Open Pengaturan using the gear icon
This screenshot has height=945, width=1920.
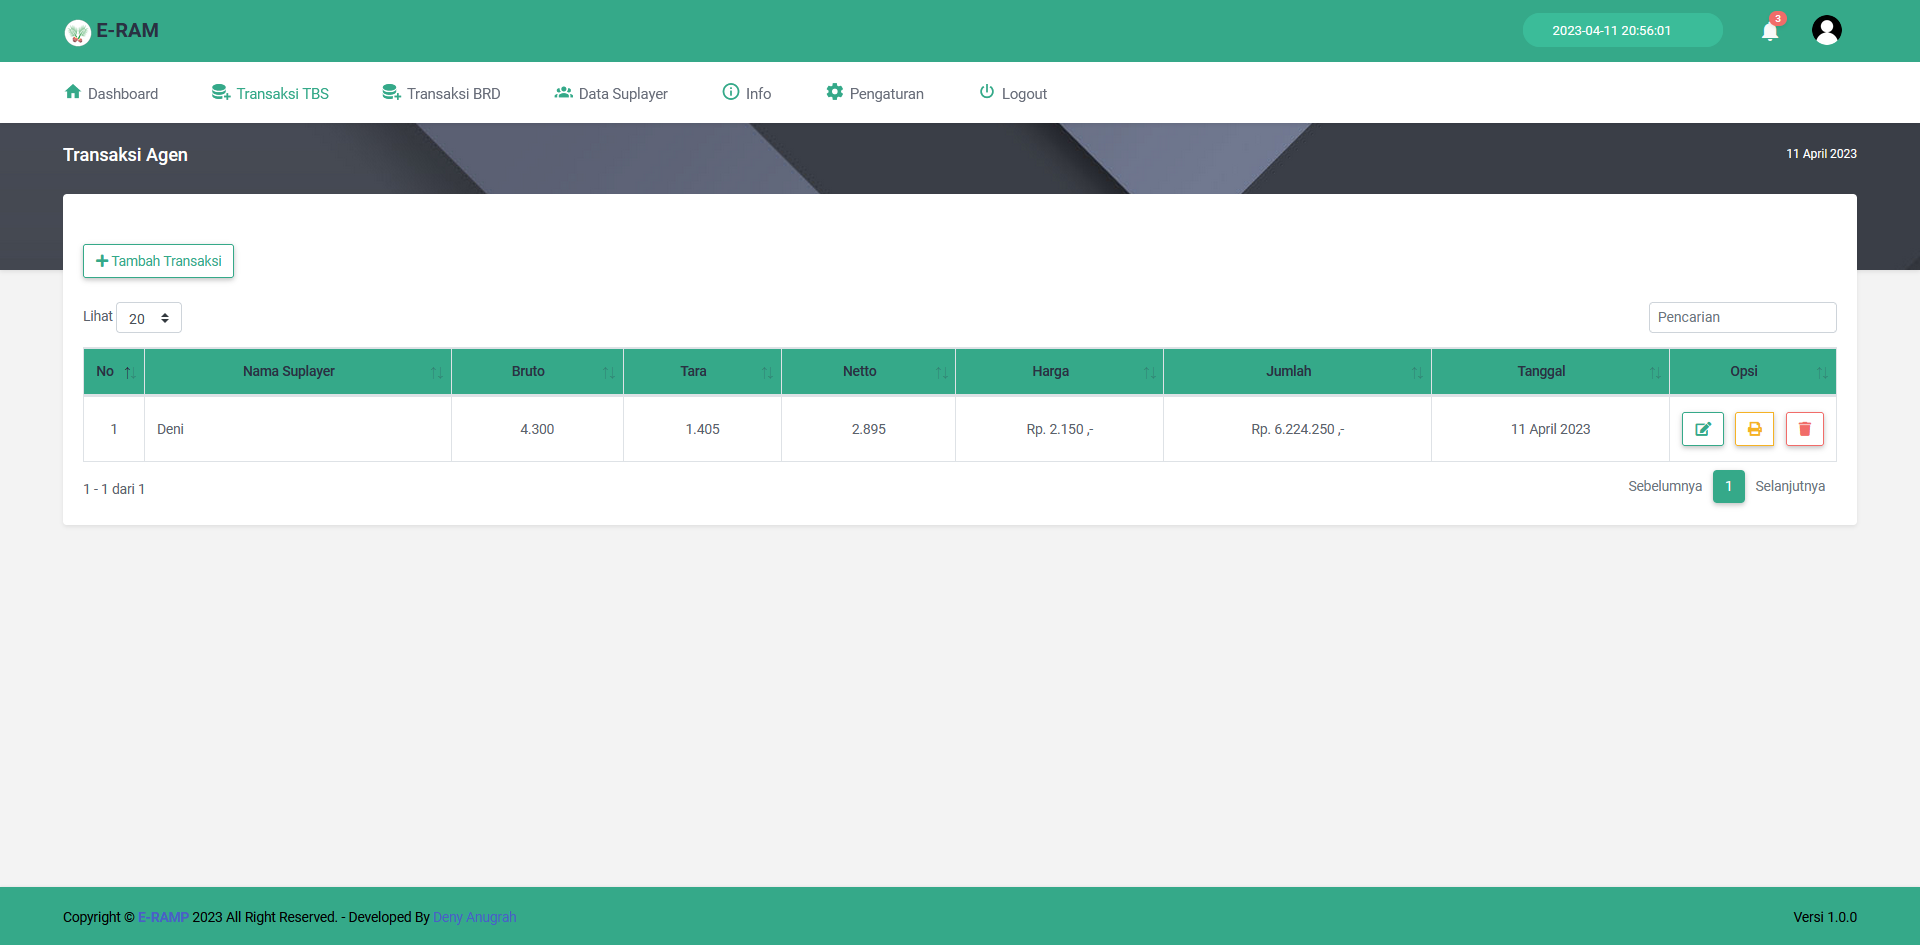(835, 92)
